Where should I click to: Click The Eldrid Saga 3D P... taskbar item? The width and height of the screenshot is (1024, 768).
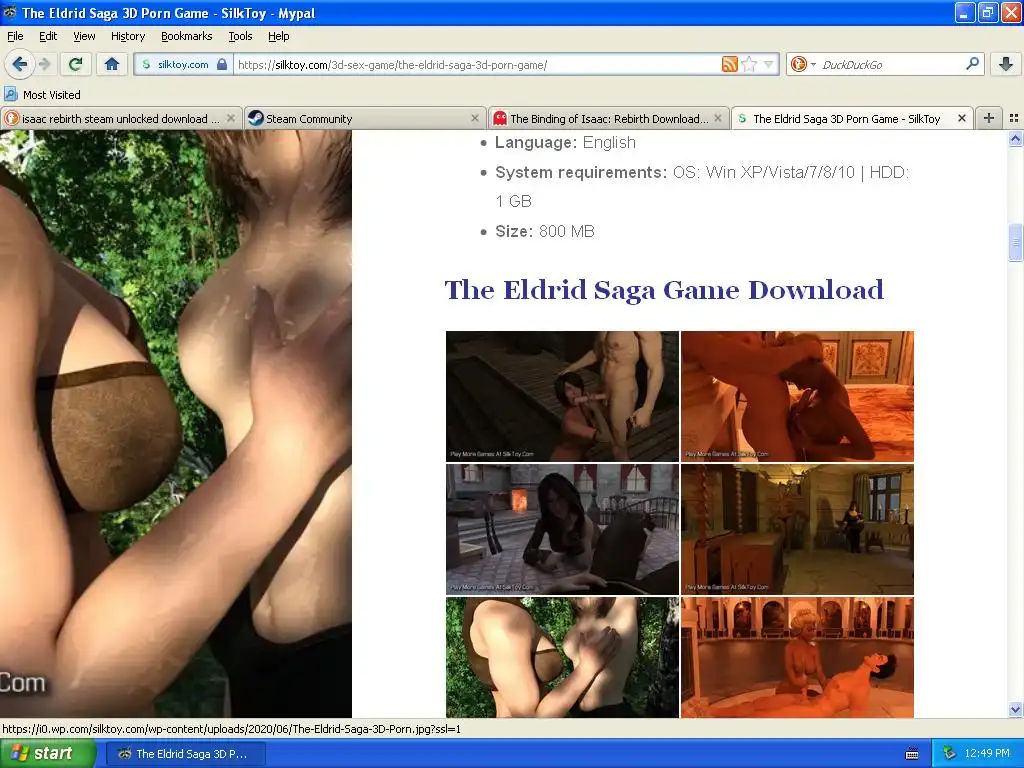tap(185, 754)
